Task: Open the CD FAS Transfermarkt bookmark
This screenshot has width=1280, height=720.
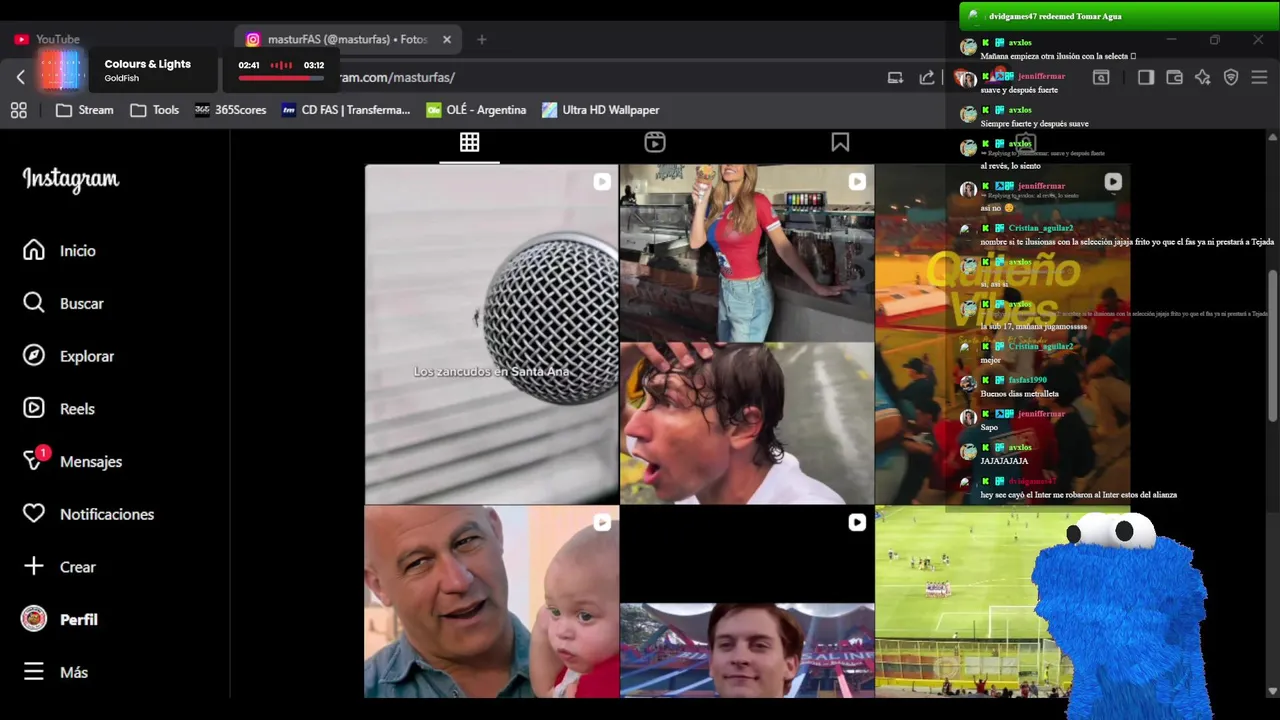Action: point(346,110)
